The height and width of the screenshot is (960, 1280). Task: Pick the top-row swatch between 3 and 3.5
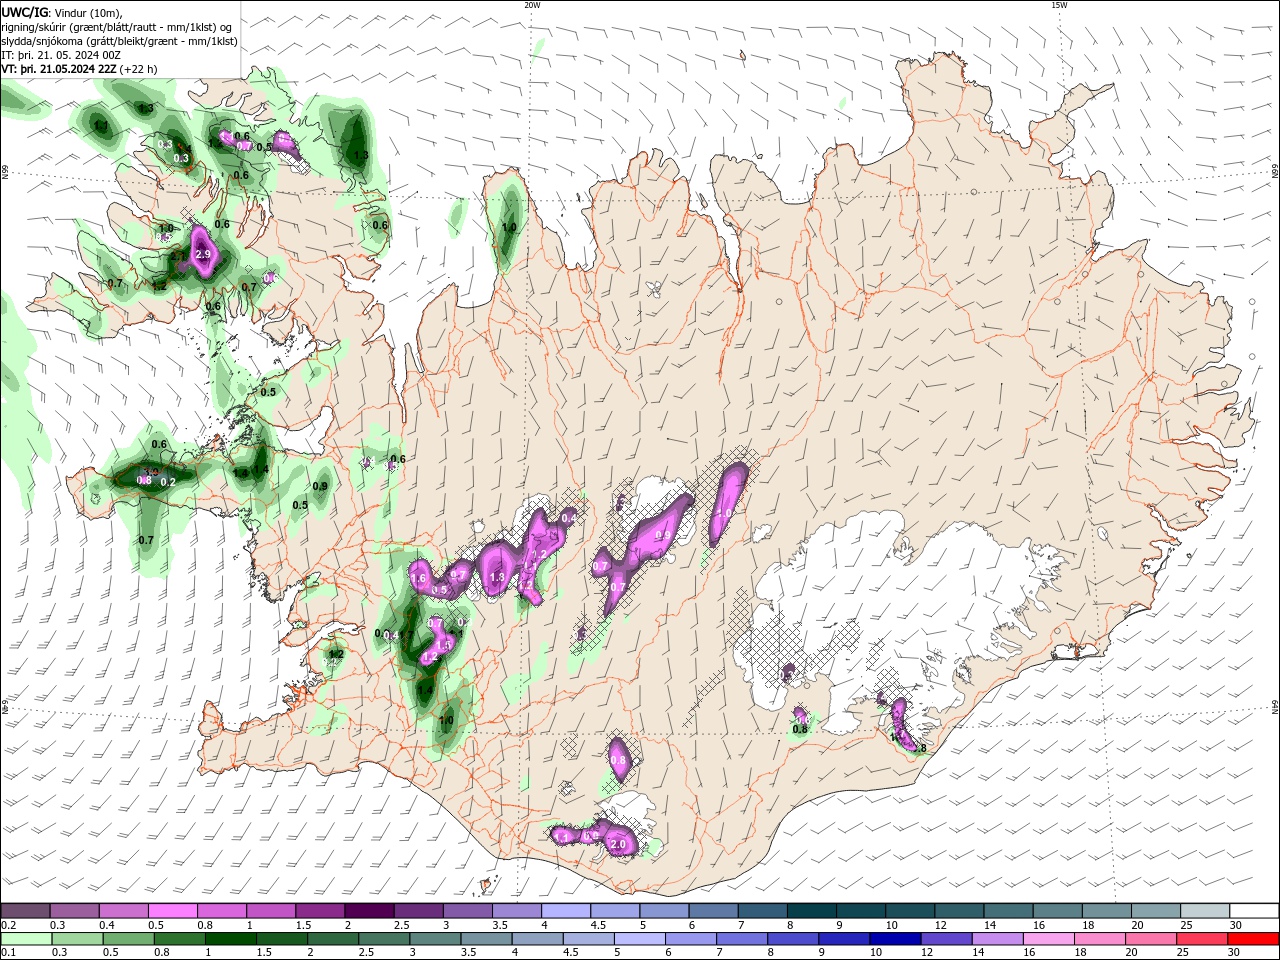point(467,911)
